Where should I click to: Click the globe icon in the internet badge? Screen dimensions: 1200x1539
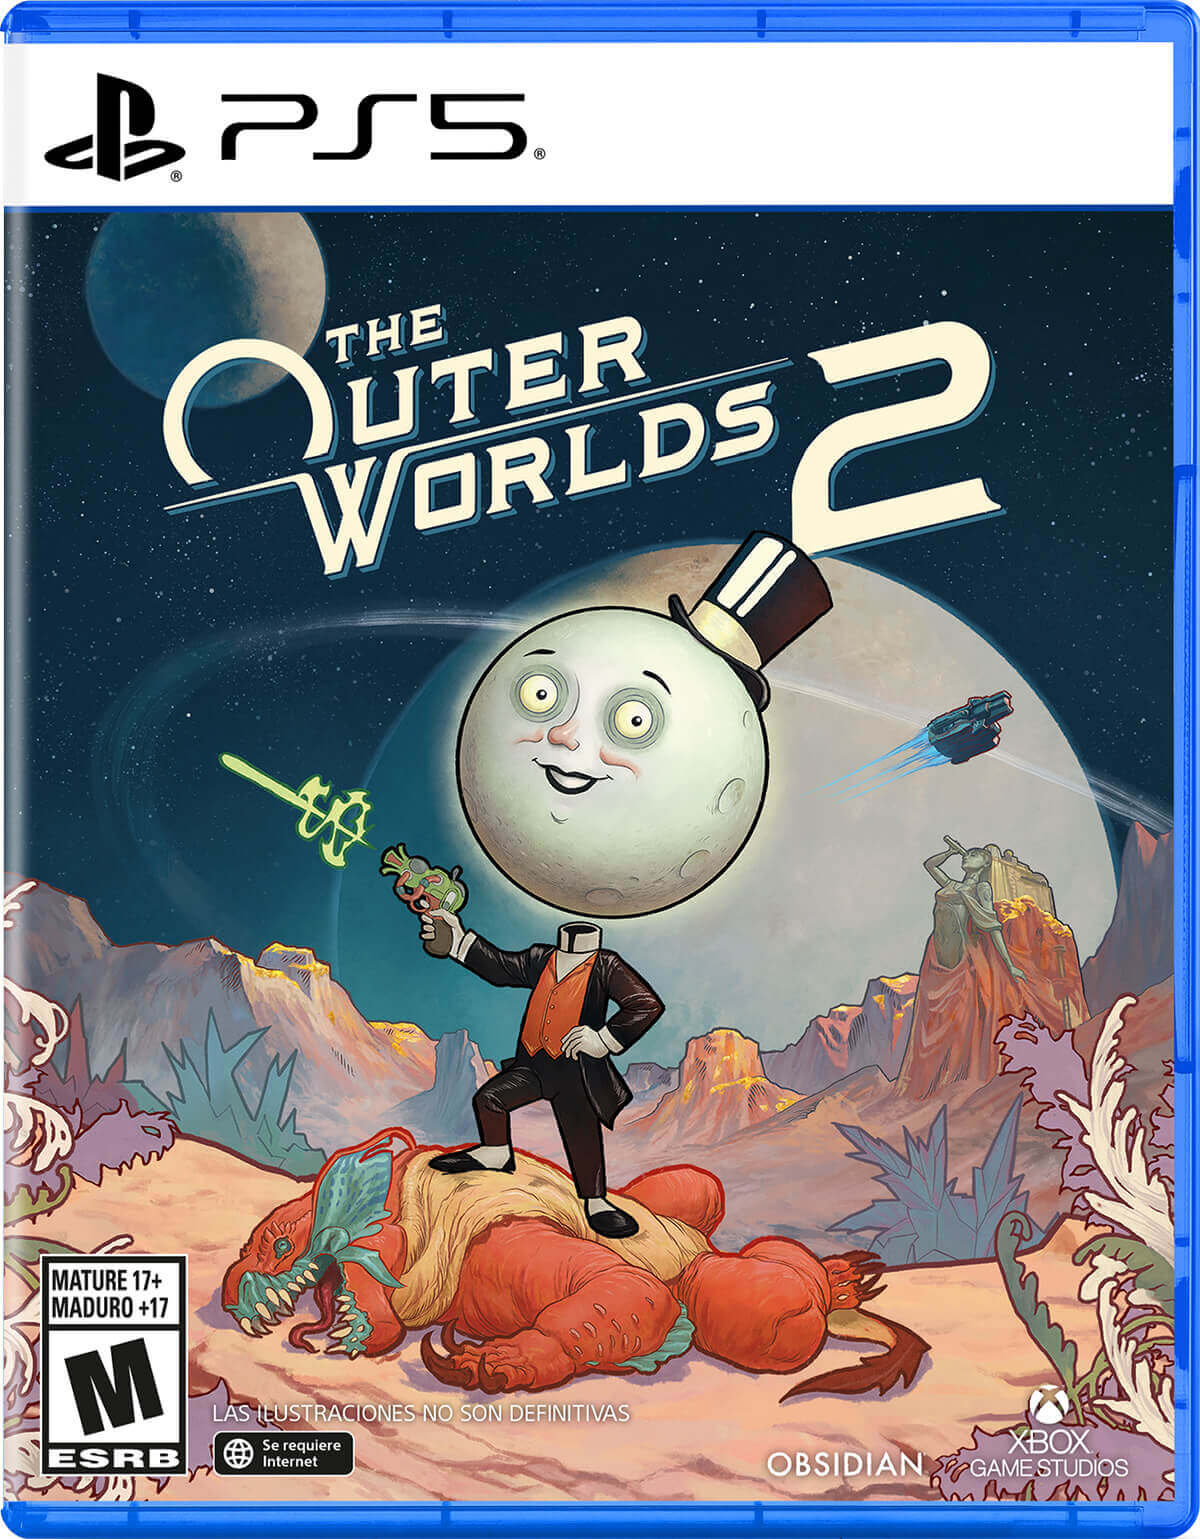click(x=238, y=1453)
